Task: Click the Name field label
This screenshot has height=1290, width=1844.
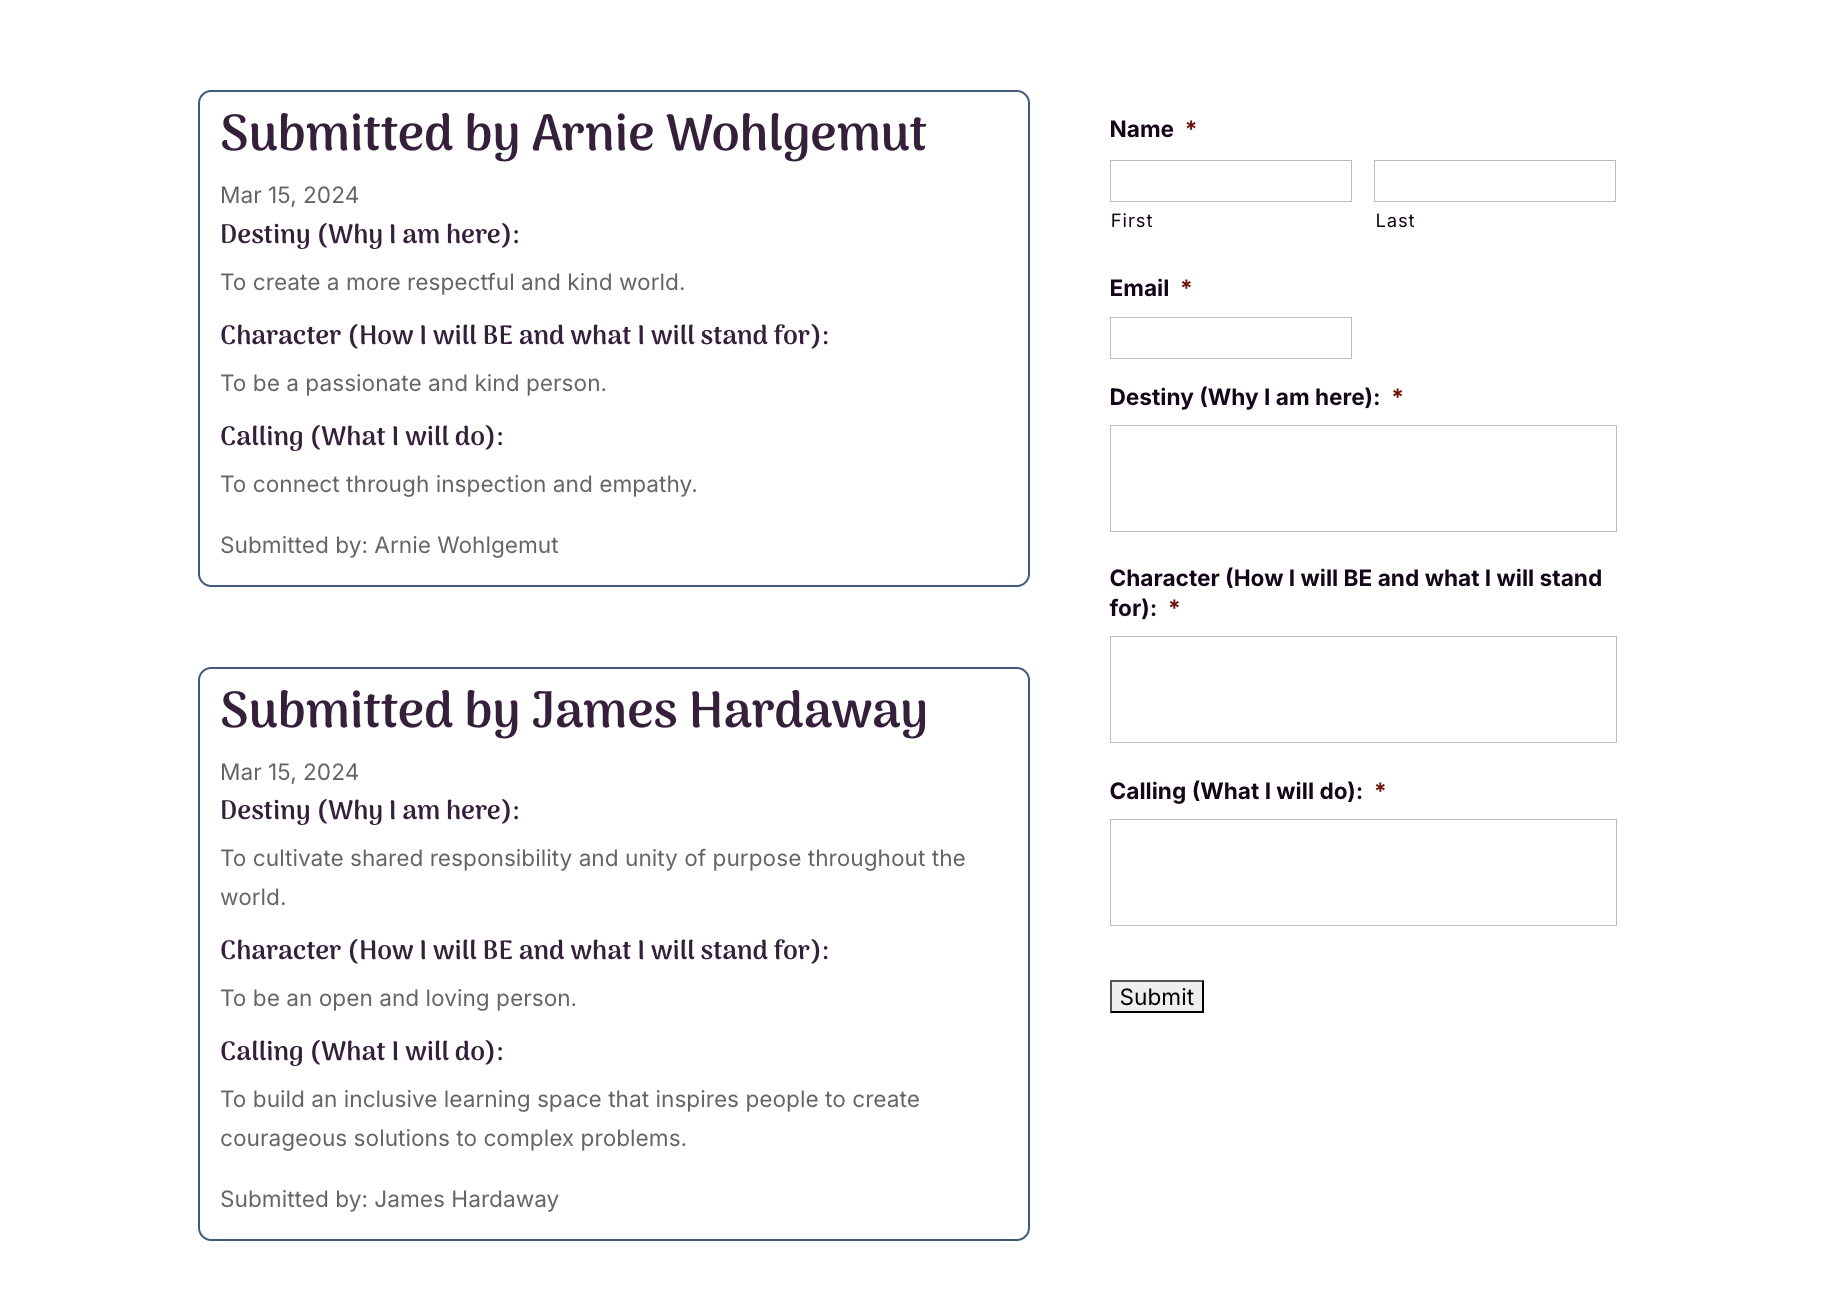Action: tap(1141, 129)
